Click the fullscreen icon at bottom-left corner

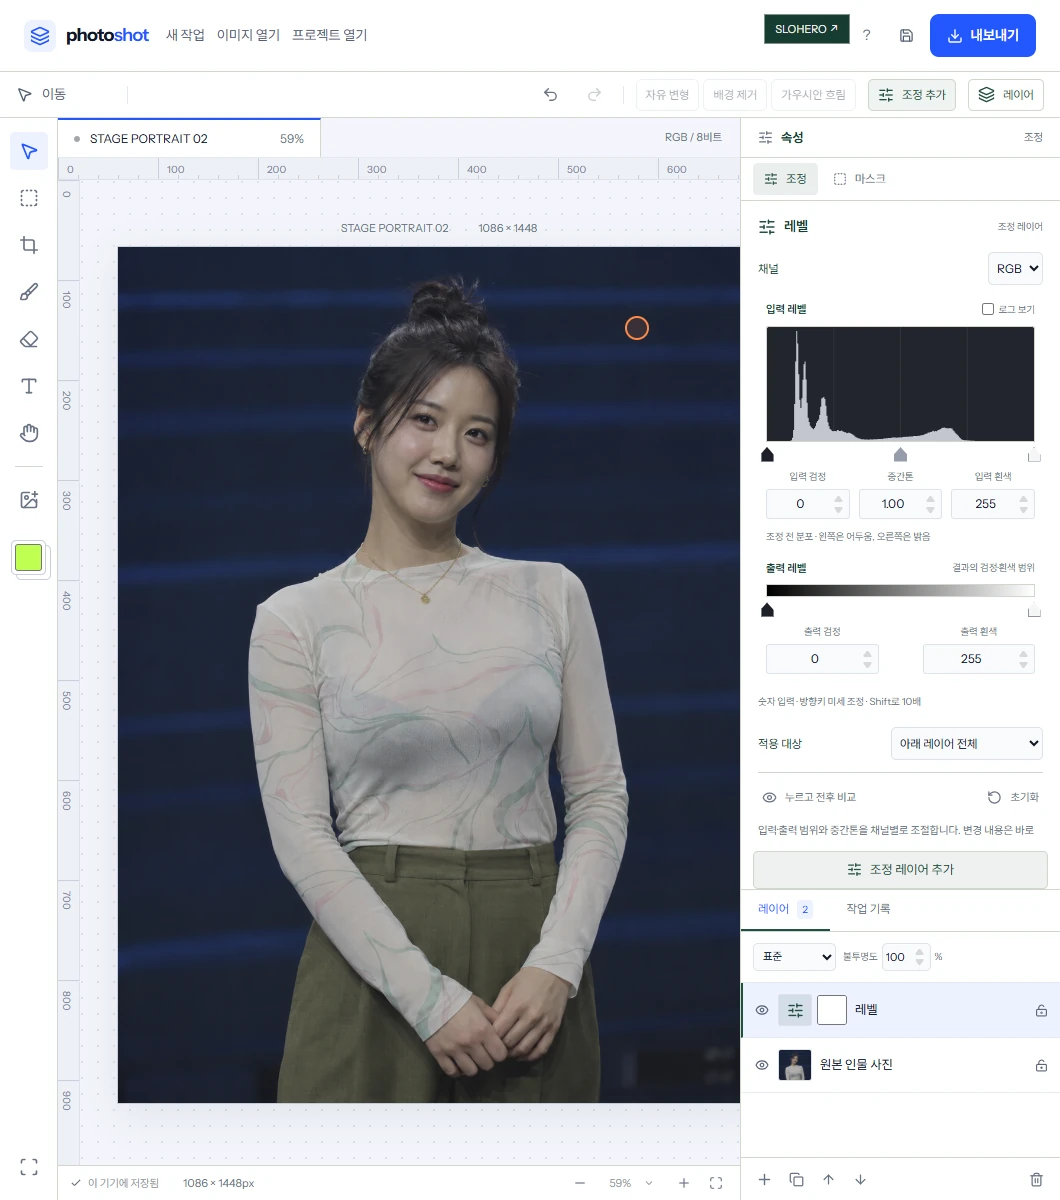click(29, 1167)
